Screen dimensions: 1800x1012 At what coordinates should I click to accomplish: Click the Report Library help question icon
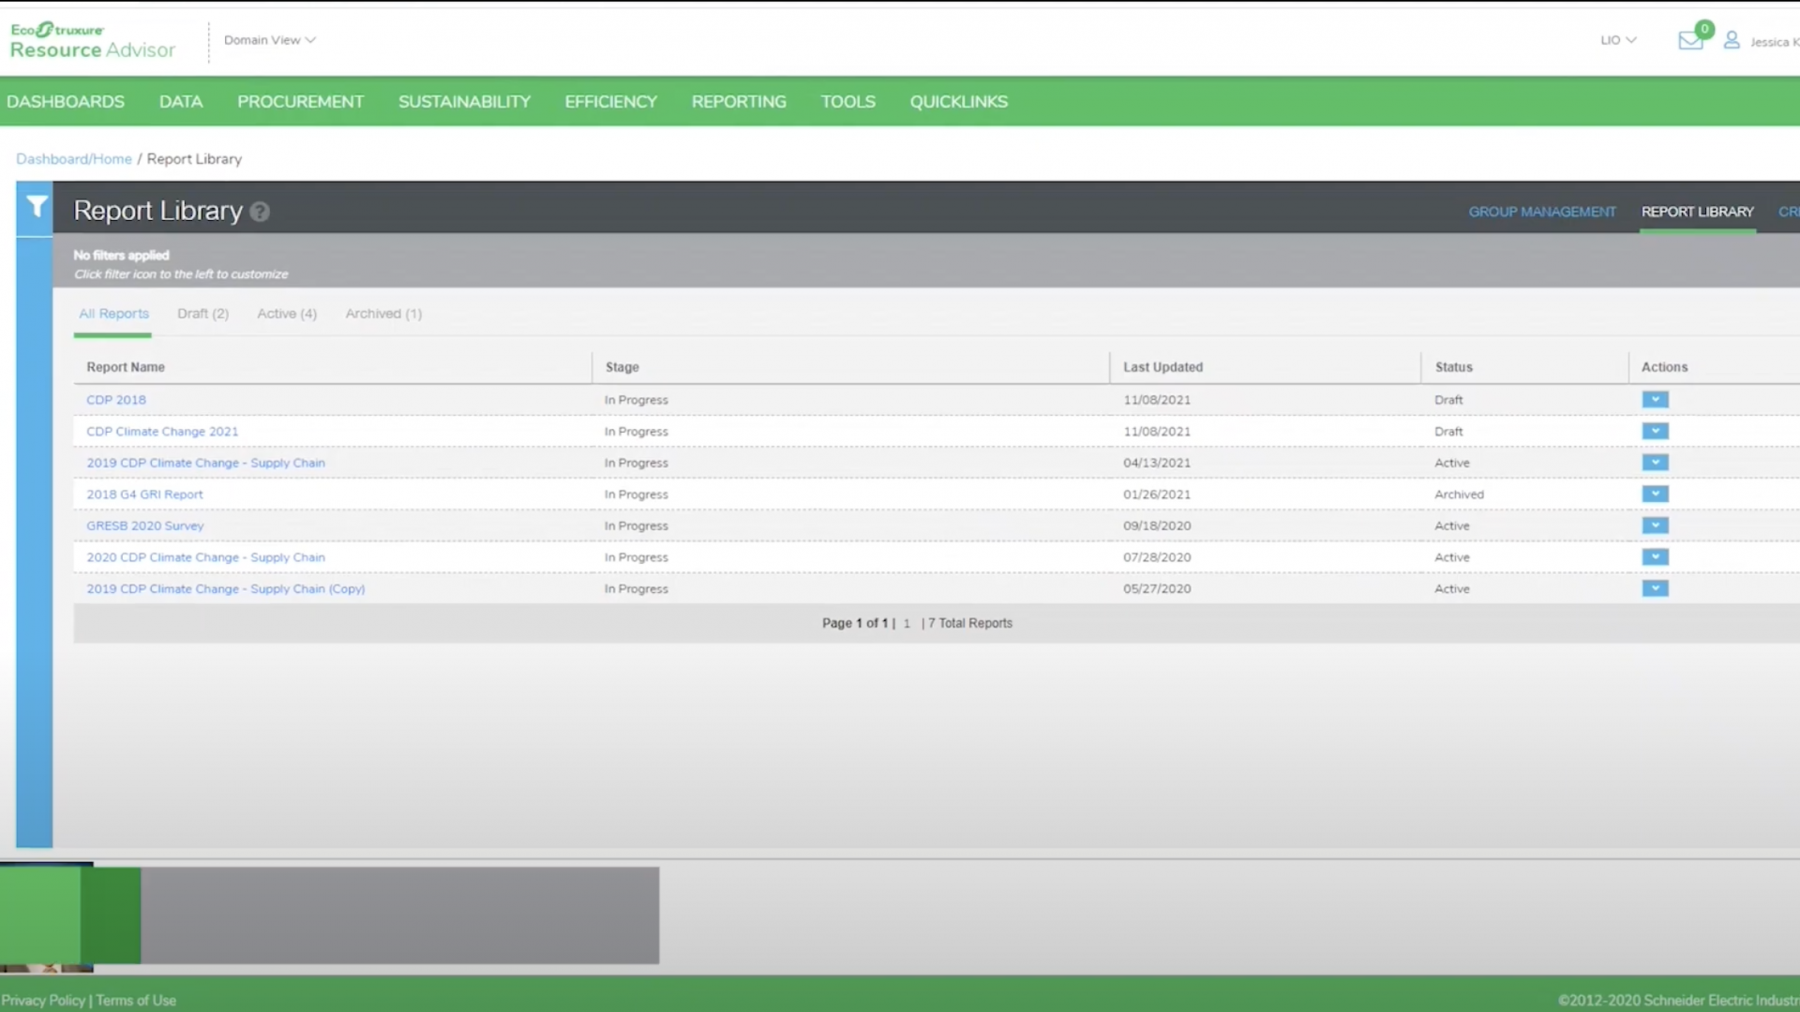point(260,212)
